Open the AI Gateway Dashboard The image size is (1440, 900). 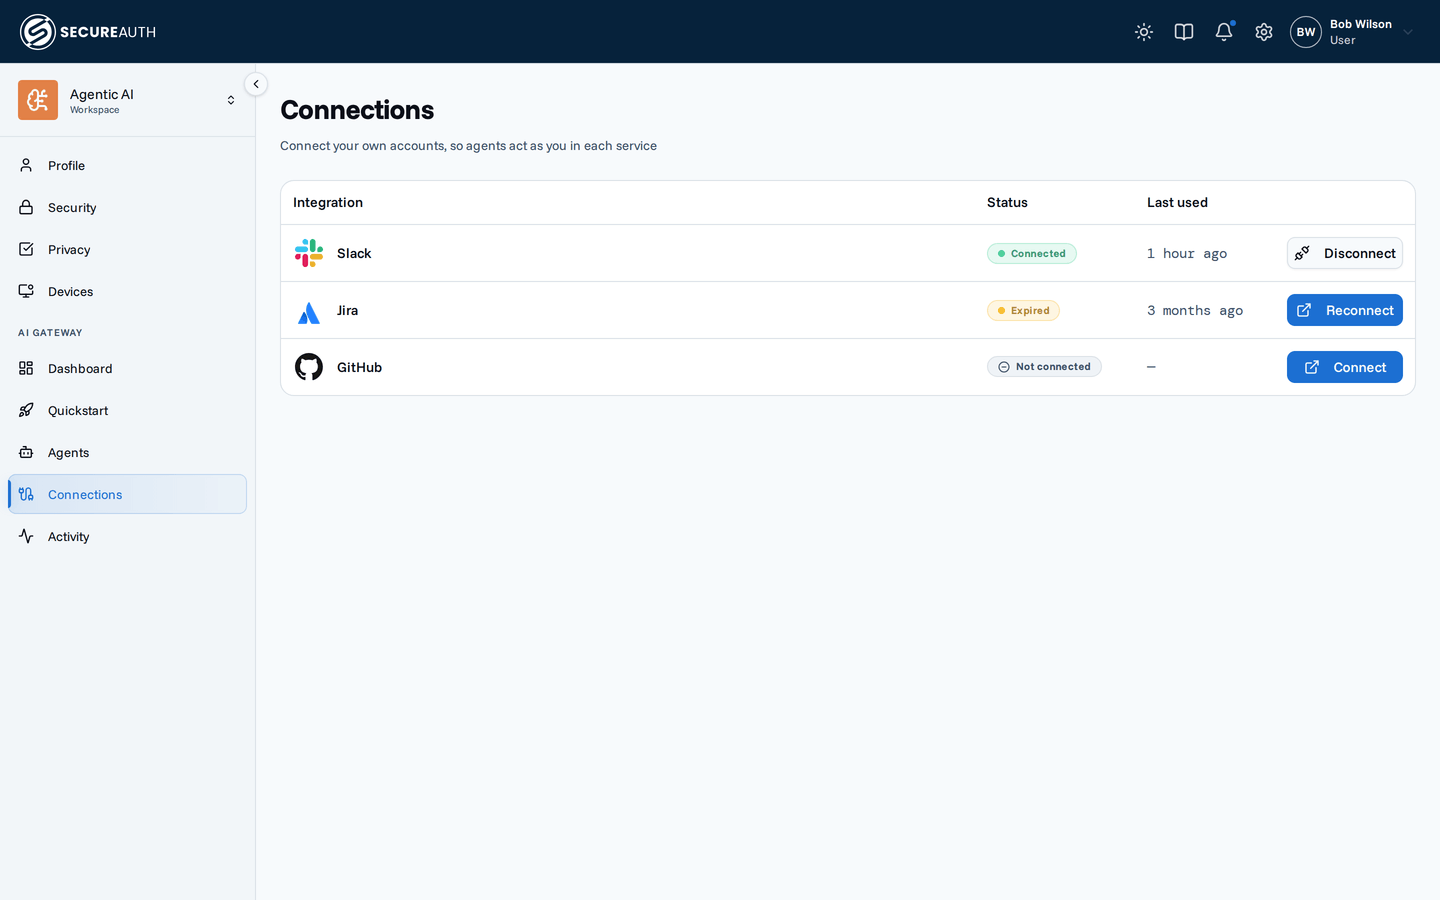pos(127,368)
